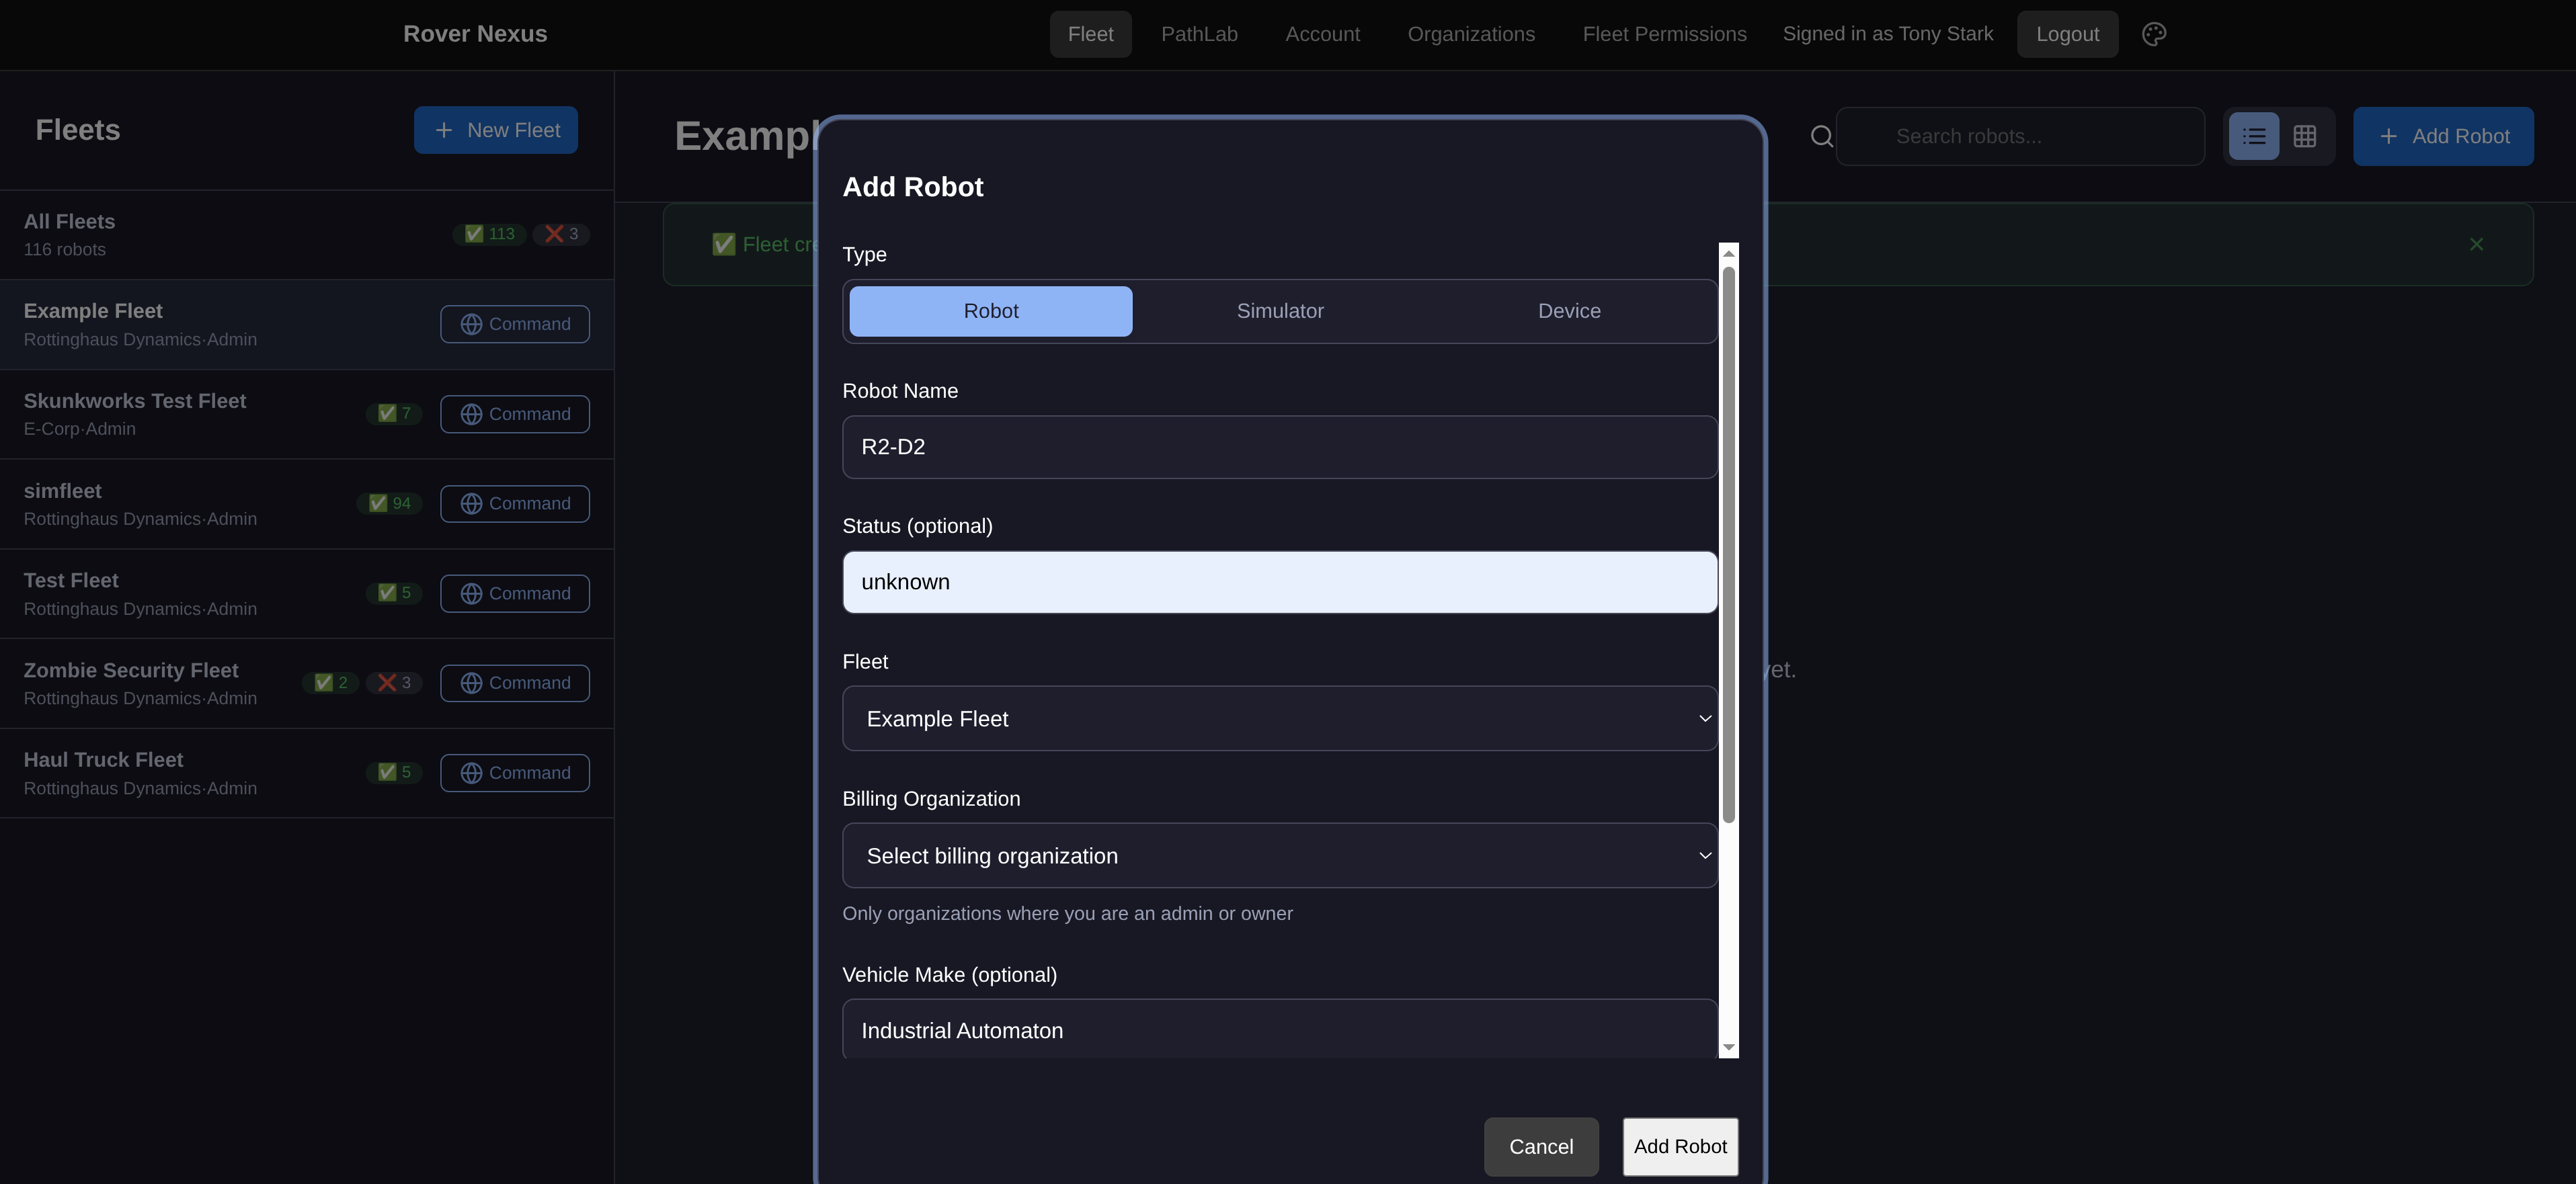
Task: Select simfleet in the sidebar
Action: coord(306,504)
